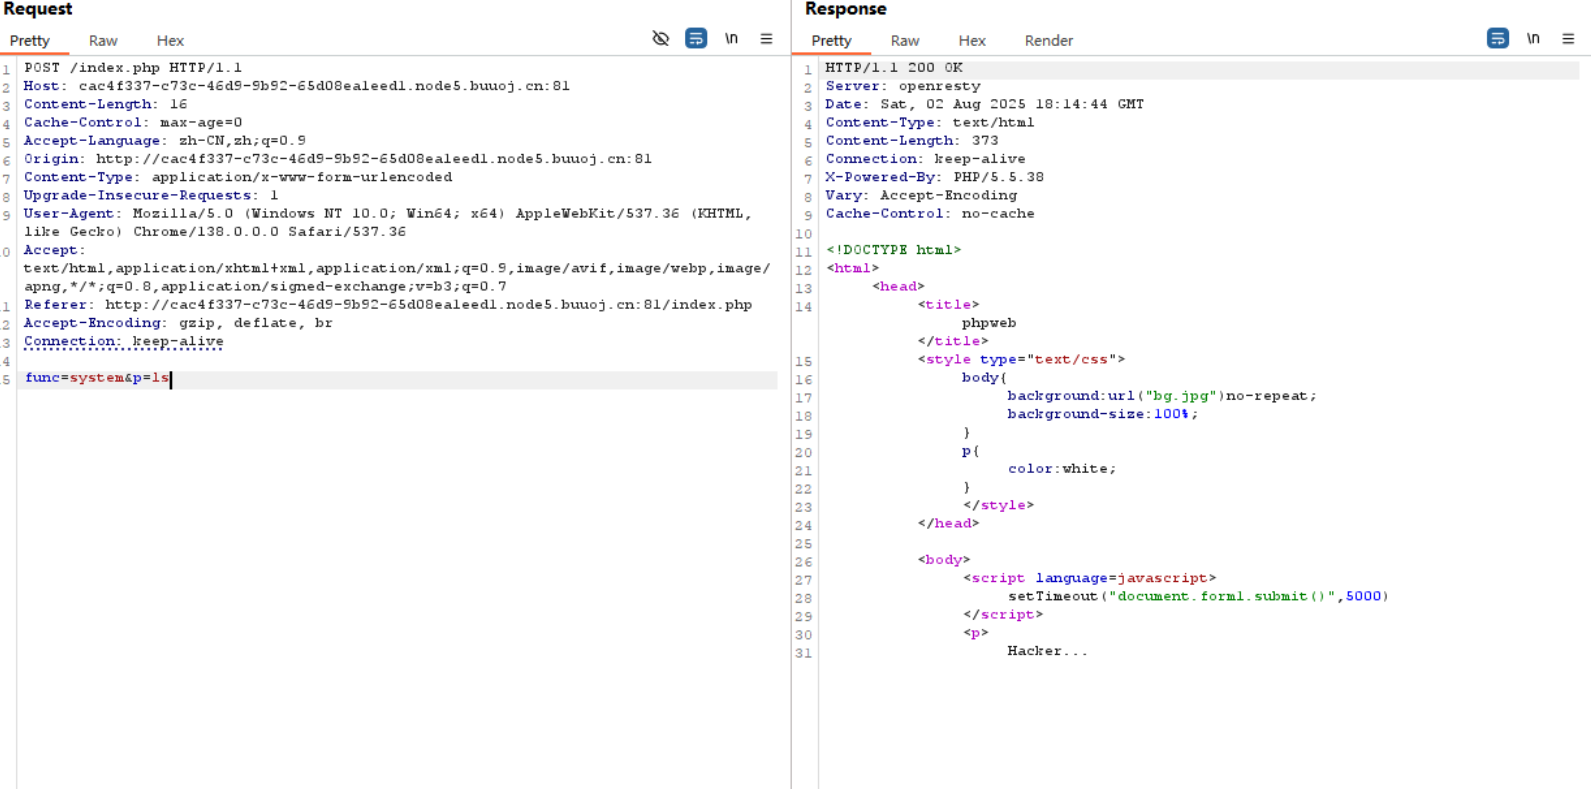The image size is (1591, 789).
Task: Click Content-Length: 16 header in request
Action: tap(106, 104)
